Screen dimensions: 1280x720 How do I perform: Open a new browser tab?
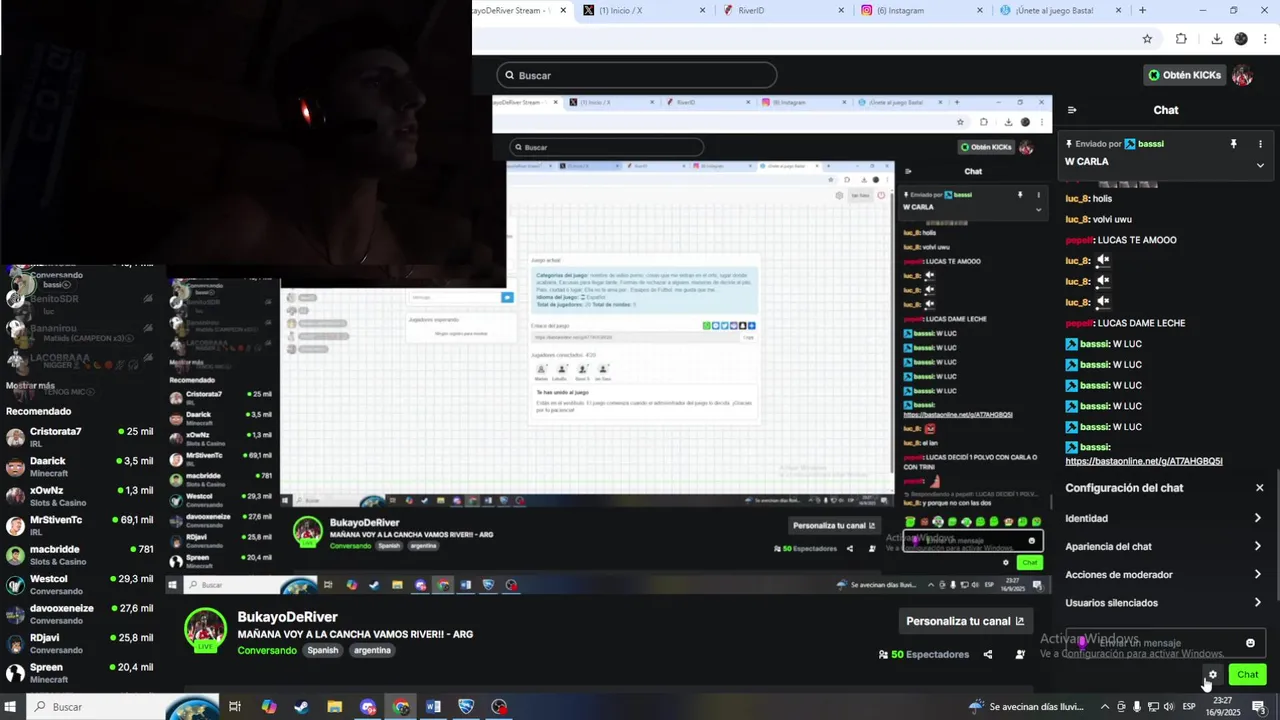click(x=1142, y=10)
